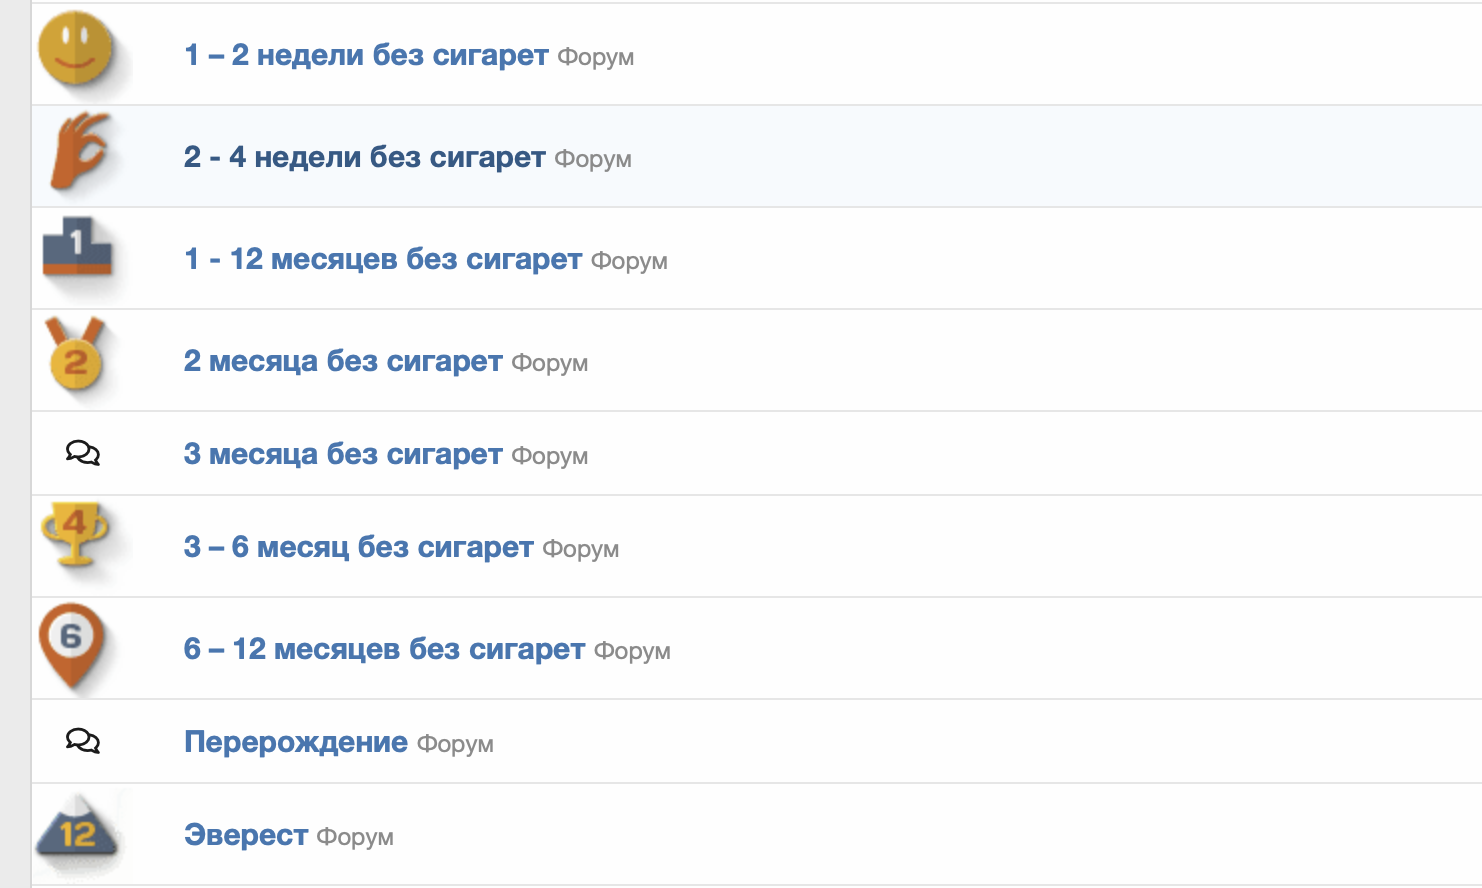Image resolution: width=1482 pixels, height=888 pixels.
Task: Click the yellow smiley face forum icon
Action: (x=76, y=48)
